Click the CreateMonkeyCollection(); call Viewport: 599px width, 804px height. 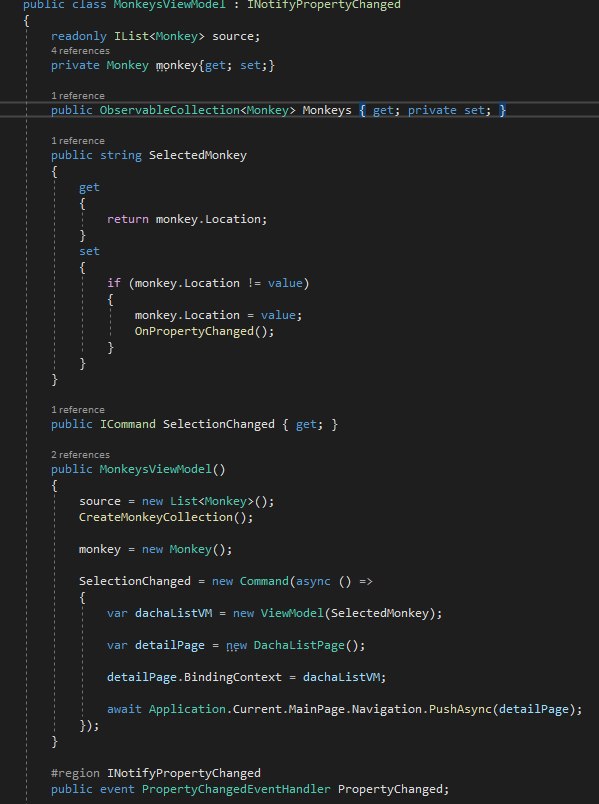(x=166, y=517)
